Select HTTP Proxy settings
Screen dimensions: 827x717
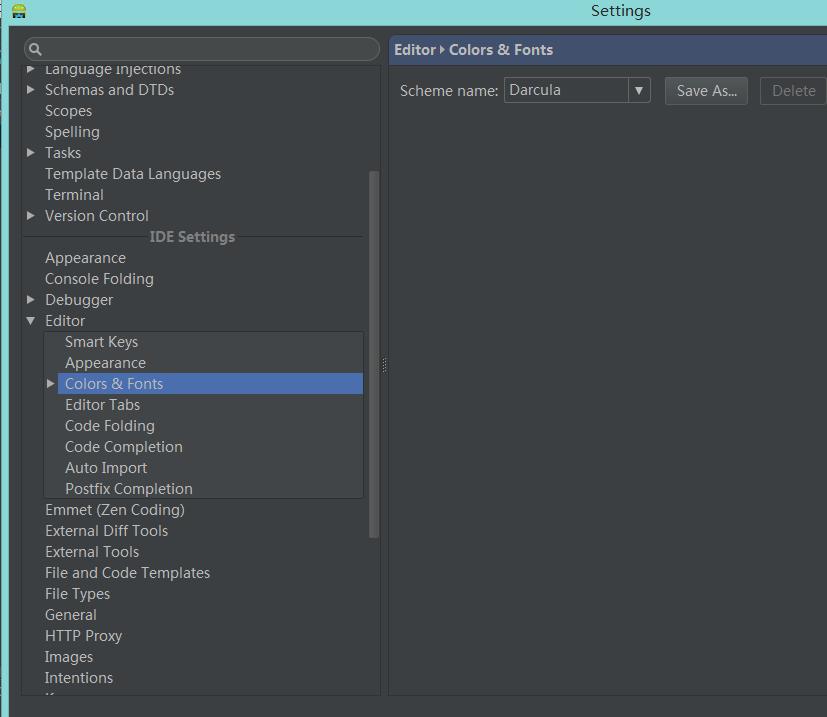(83, 636)
